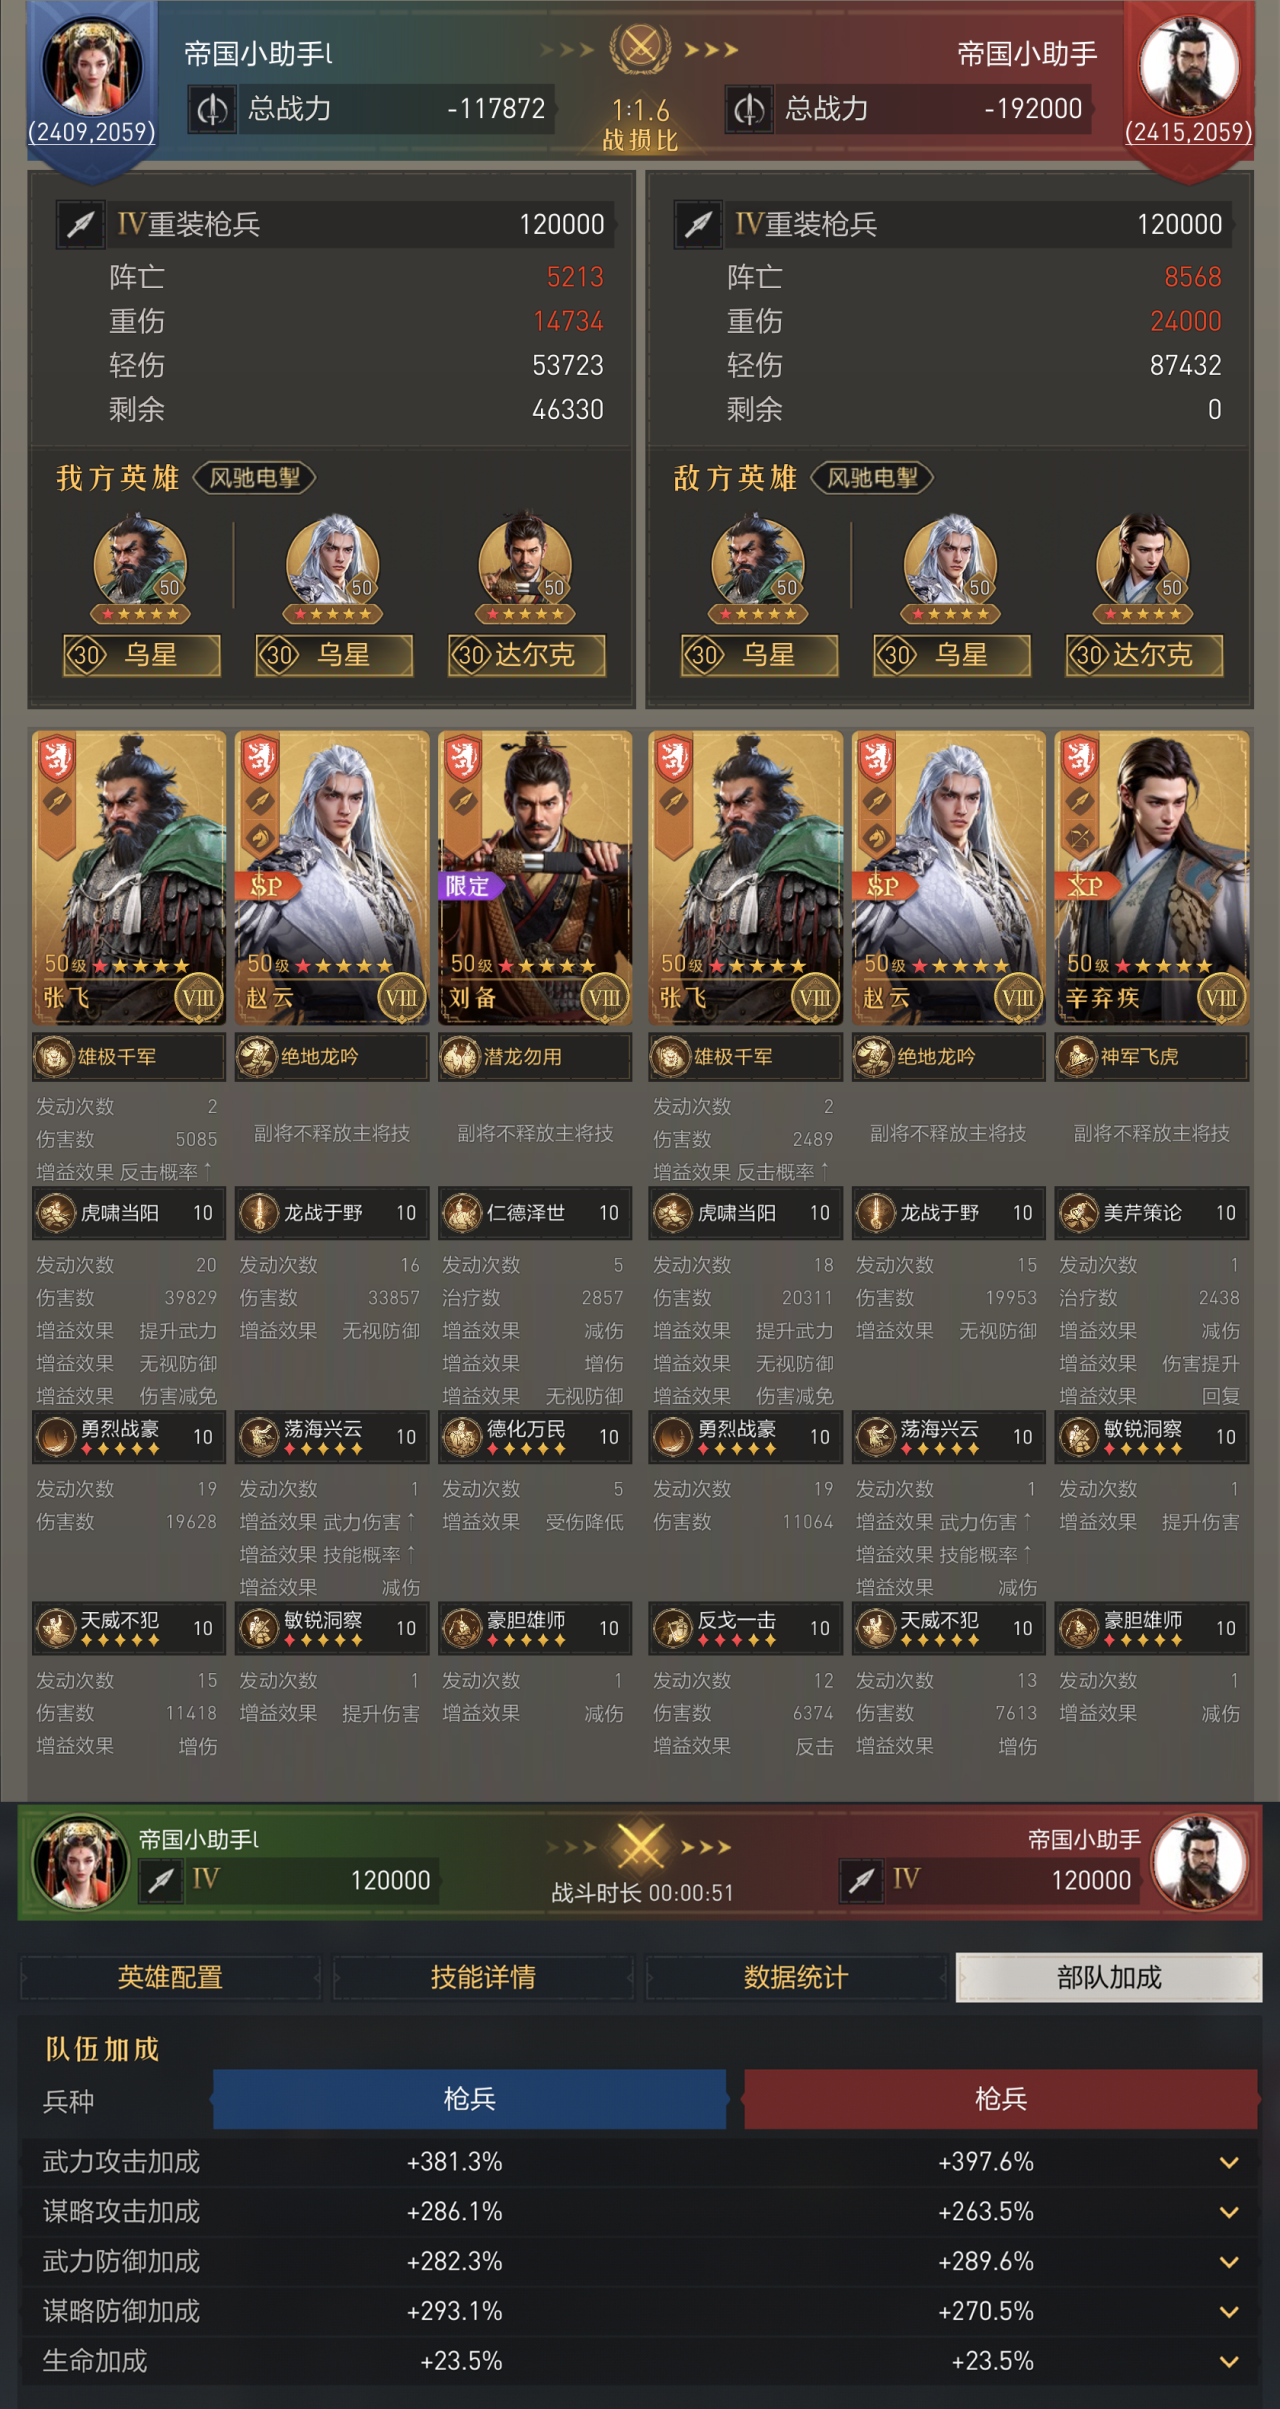Click the 绝地龙吟 skill icon under left 赵云

click(x=258, y=1057)
